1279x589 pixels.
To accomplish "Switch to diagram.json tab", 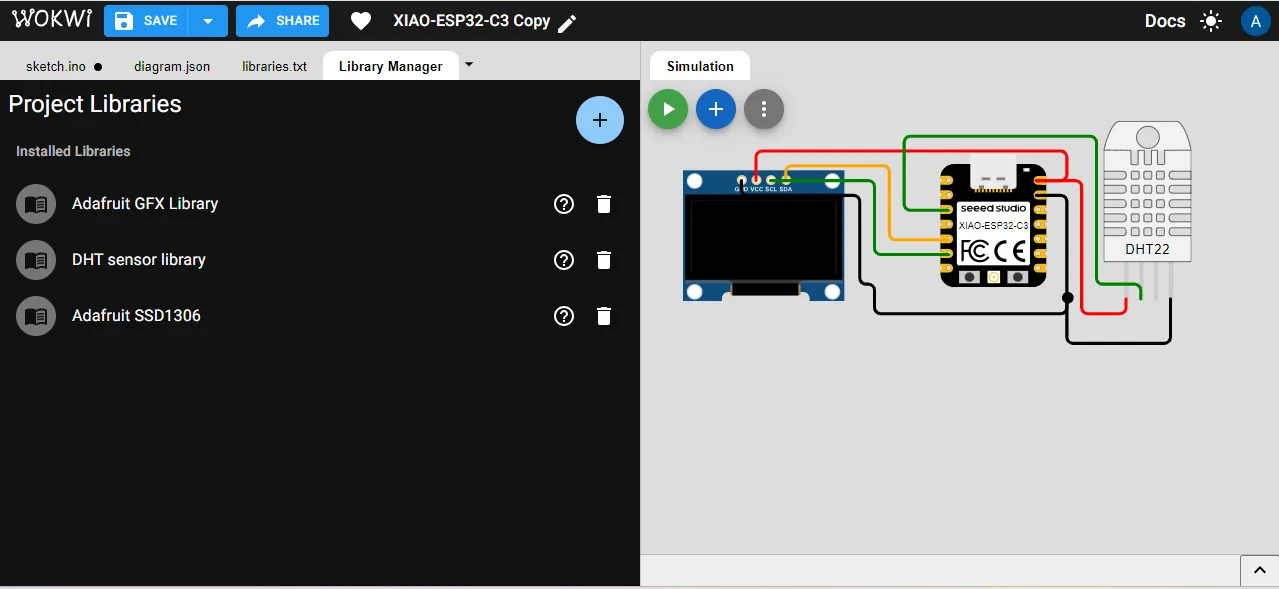I will (172, 66).
